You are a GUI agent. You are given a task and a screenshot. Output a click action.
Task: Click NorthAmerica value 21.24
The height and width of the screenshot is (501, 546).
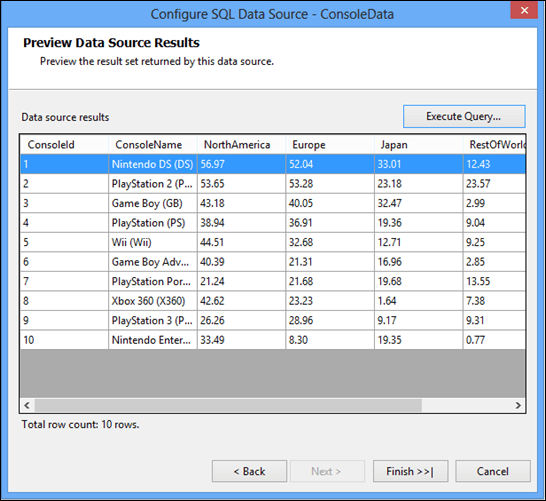[241, 281]
